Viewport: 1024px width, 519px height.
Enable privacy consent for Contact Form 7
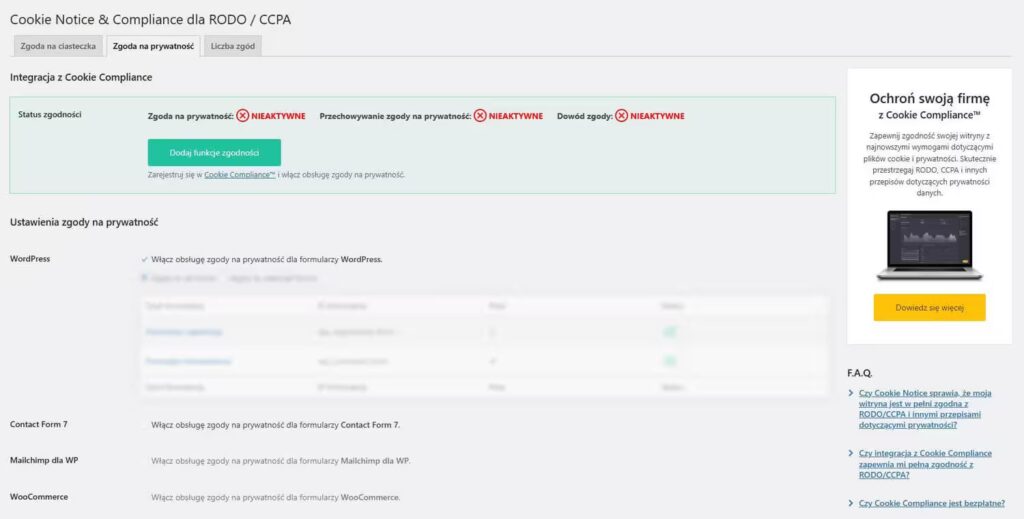click(144, 425)
